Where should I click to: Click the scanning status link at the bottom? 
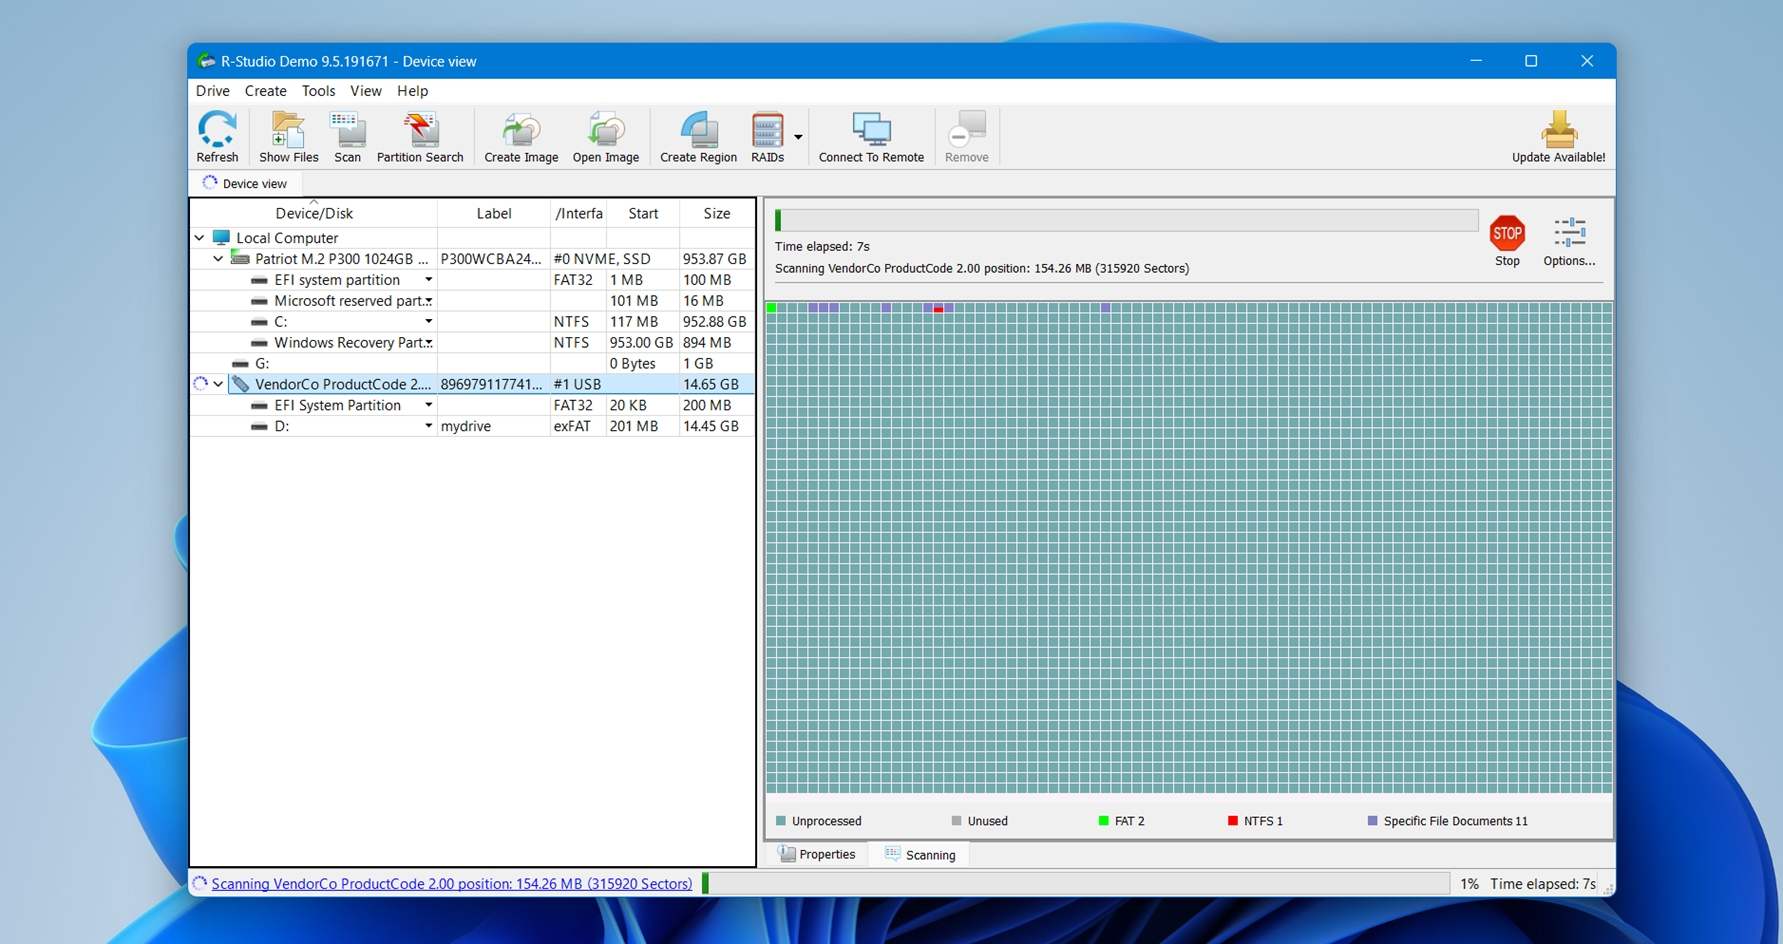[451, 884]
